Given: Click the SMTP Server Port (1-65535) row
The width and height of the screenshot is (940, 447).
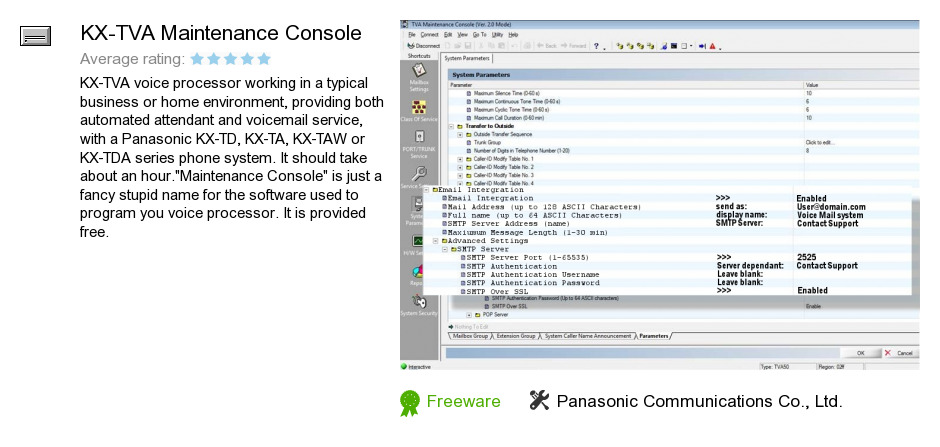Looking at the screenshot, I should [x=667, y=258].
